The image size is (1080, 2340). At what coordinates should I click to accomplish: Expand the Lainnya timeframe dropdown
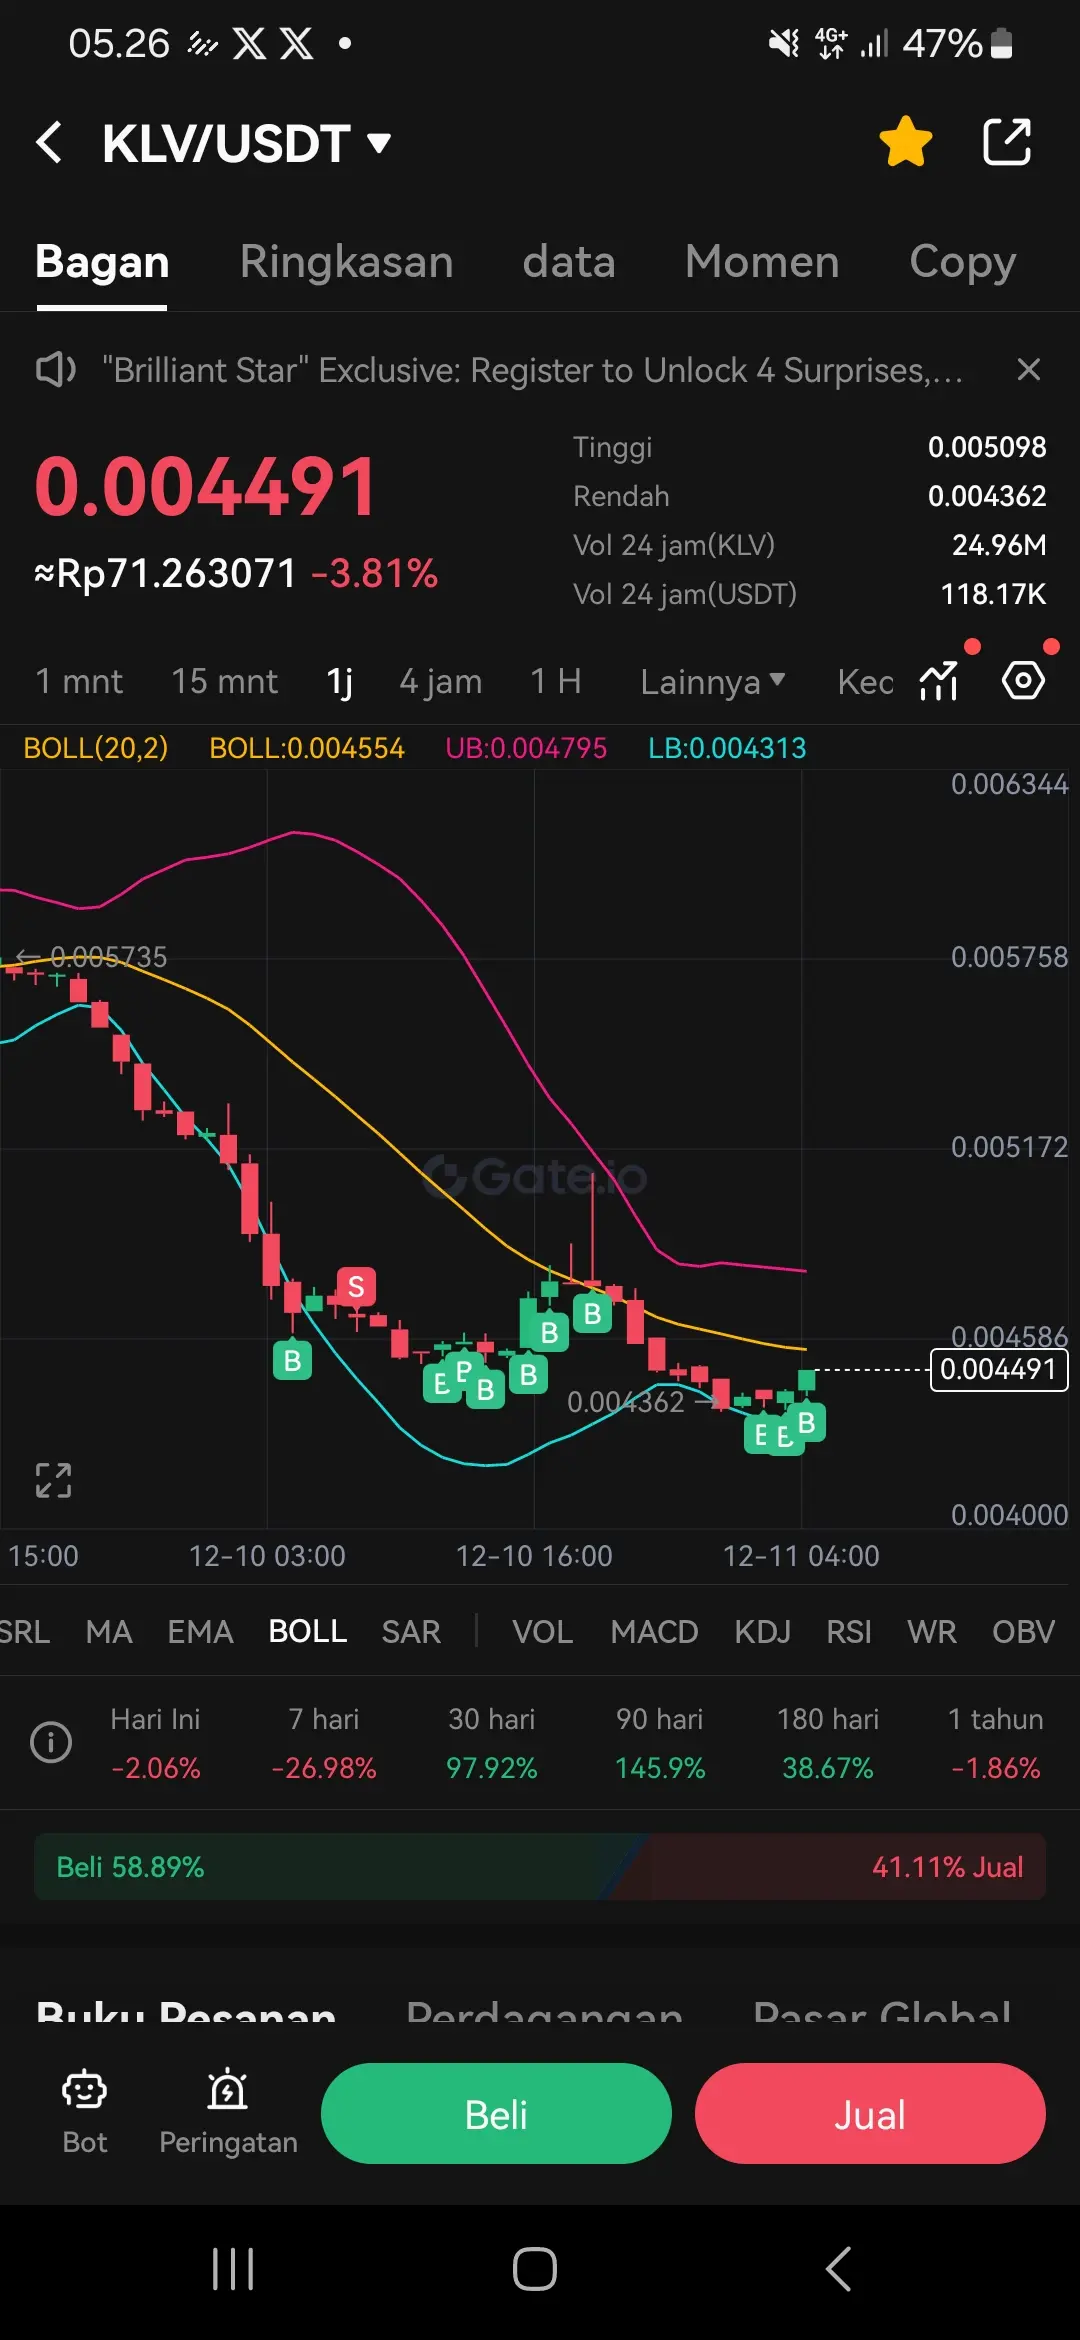point(713,682)
